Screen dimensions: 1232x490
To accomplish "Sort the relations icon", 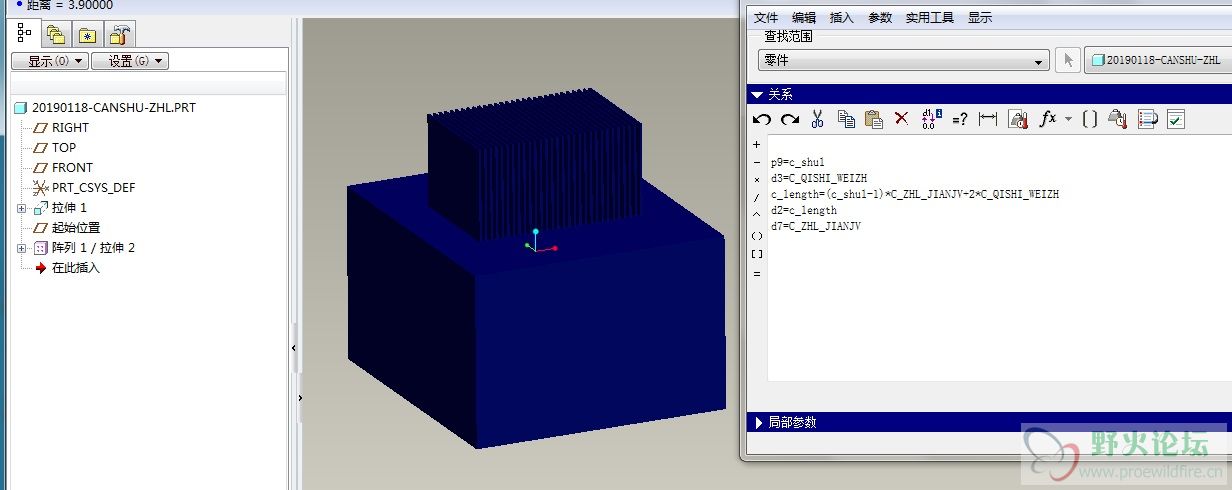I will point(1147,120).
